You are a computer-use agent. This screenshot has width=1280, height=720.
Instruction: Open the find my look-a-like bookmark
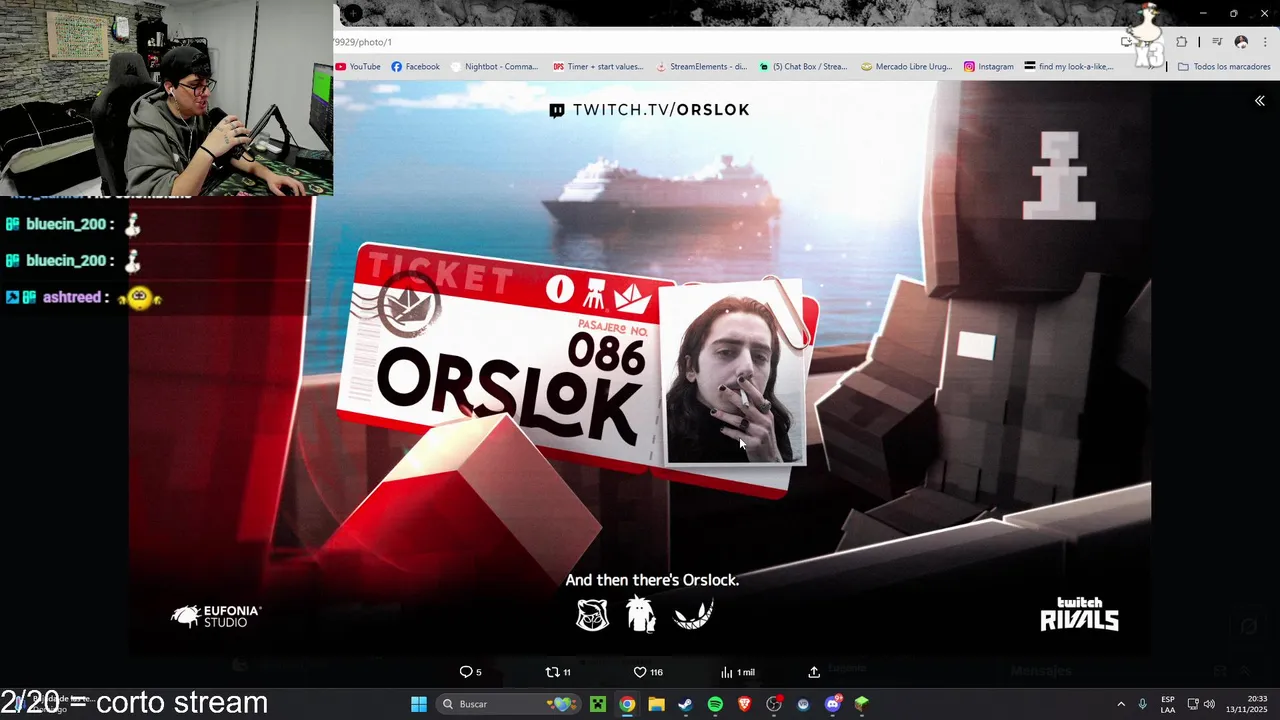tap(1069, 67)
